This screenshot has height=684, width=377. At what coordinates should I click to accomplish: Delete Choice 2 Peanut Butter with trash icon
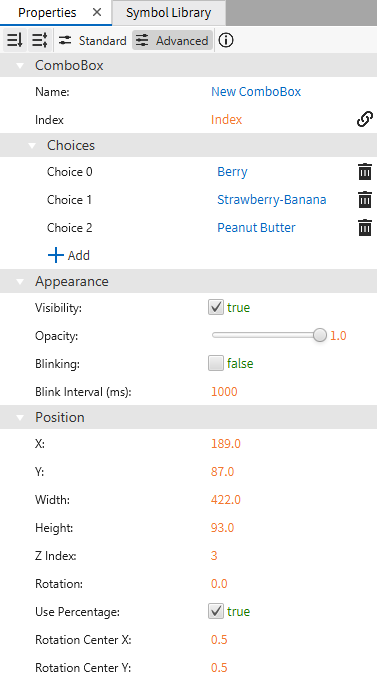tap(365, 228)
